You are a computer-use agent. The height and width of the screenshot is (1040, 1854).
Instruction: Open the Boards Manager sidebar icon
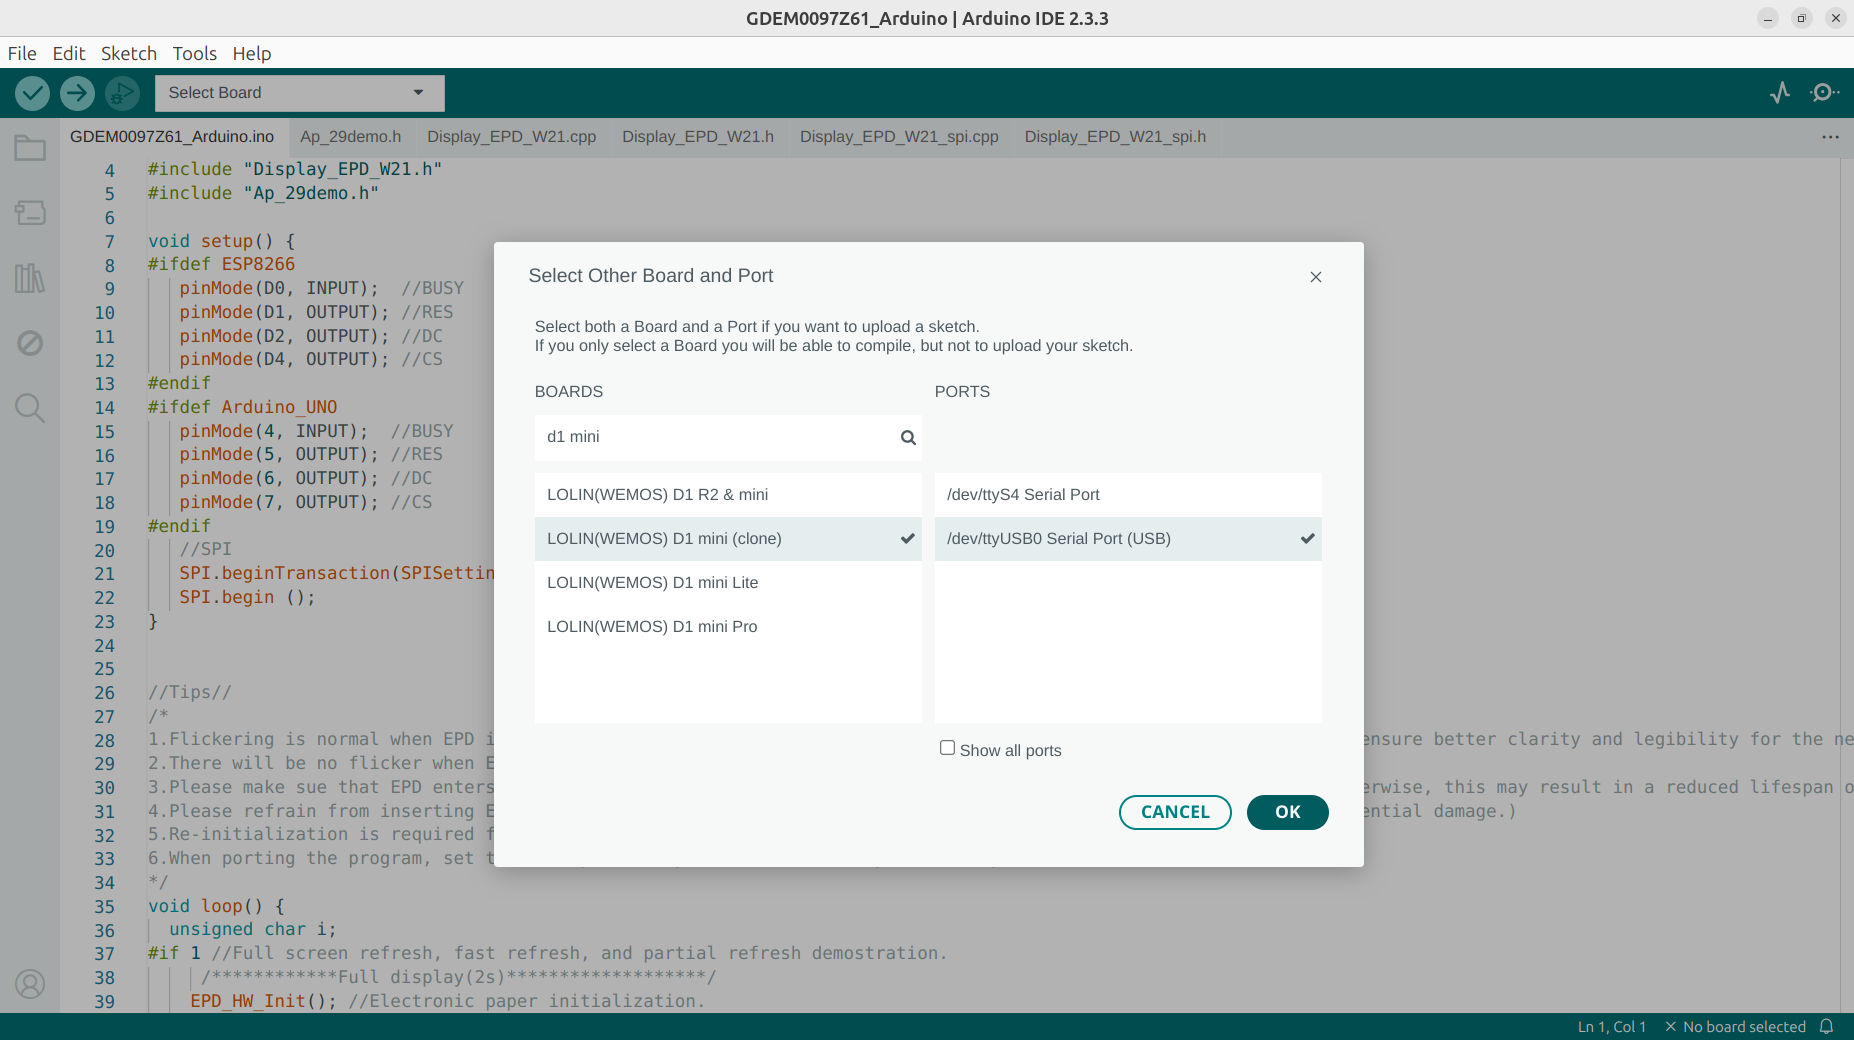[30, 212]
